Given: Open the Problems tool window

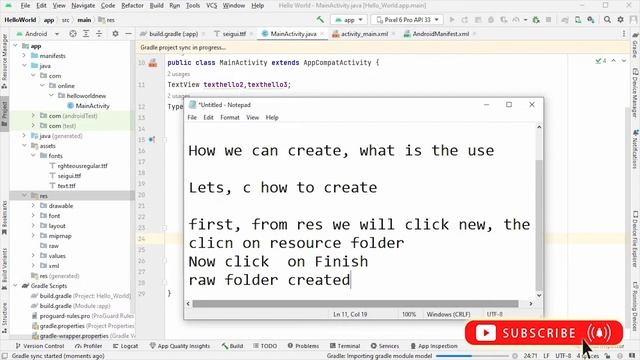Looking at the screenshot, I should coord(303,346).
